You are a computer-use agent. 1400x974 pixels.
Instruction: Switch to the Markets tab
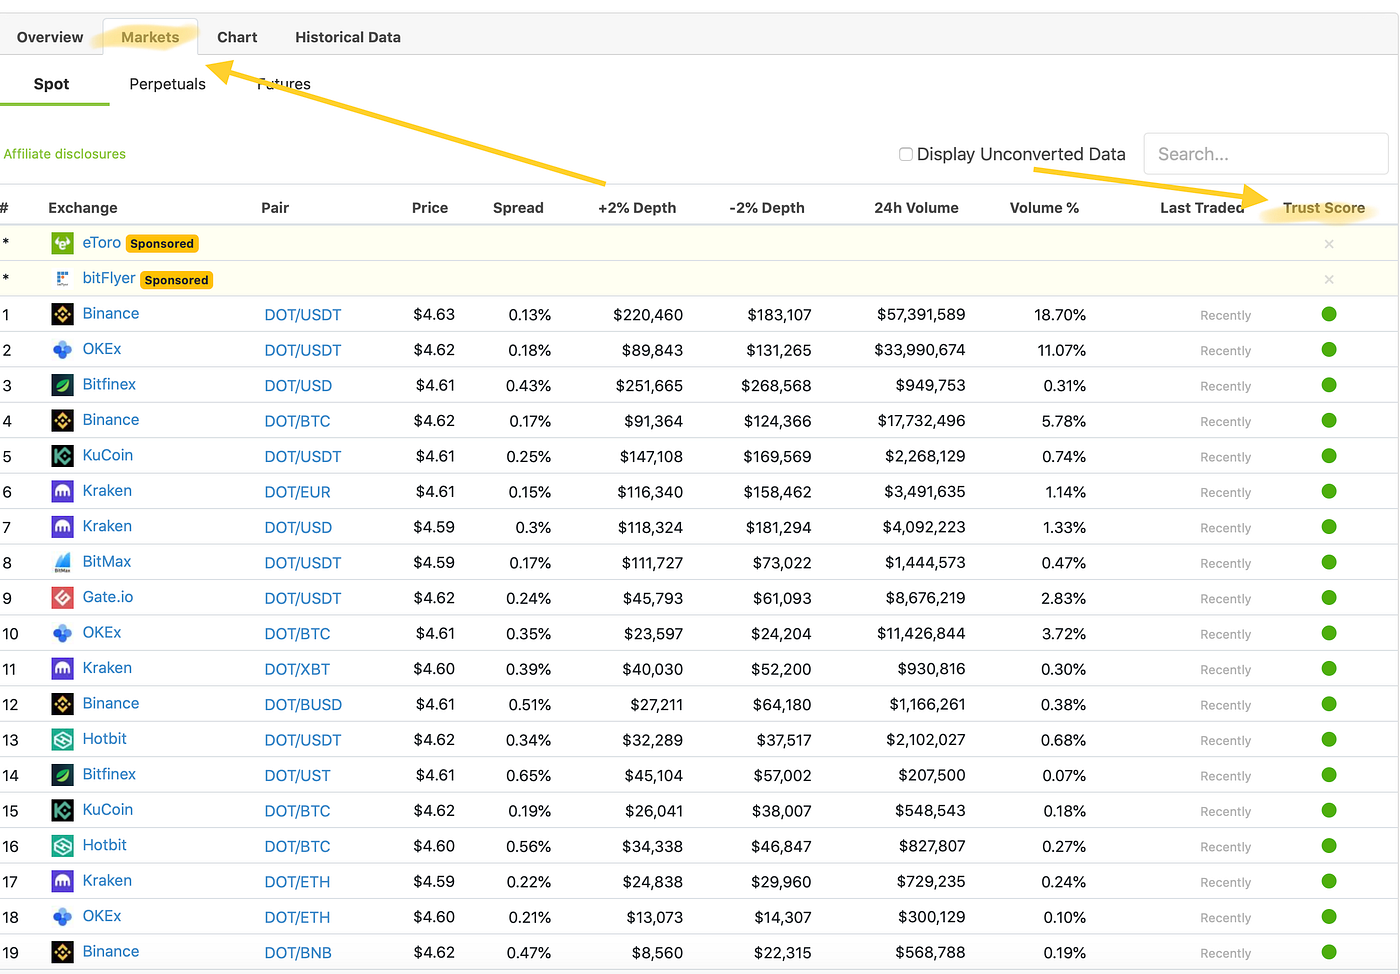[150, 37]
